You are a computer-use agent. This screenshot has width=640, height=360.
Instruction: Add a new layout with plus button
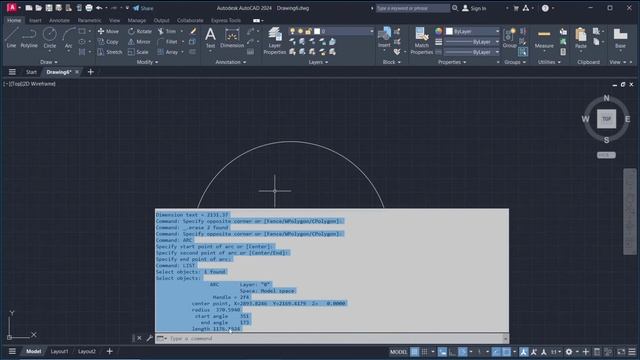point(109,351)
